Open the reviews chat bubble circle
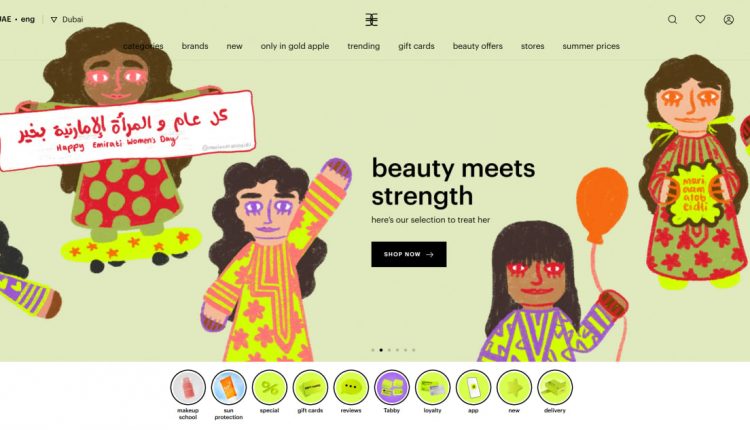This screenshot has height=430, width=750. [351, 387]
